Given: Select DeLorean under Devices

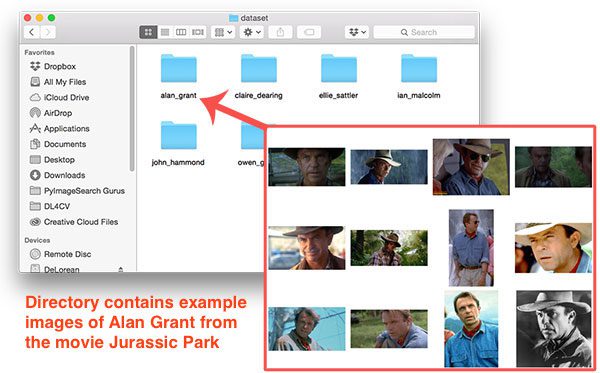Looking at the screenshot, I should click(x=55, y=269).
